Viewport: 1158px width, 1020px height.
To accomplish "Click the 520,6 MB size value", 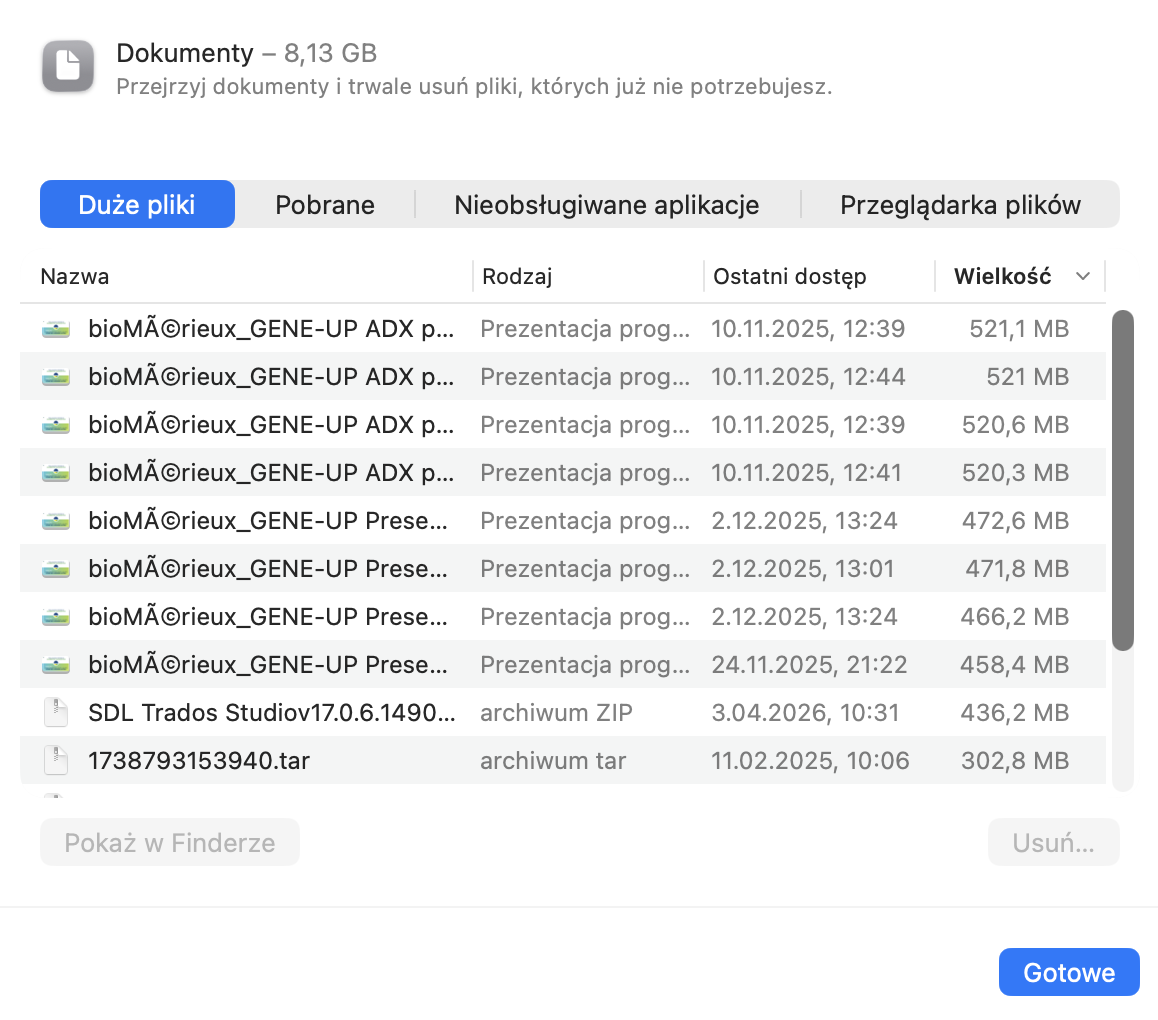I will pos(1015,425).
